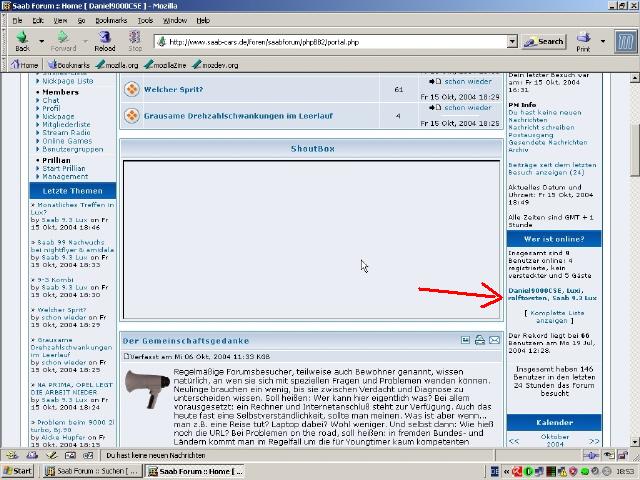640x480 pixels.
Task: Open the Stream Radio sidebar link
Action: (x=66, y=133)
